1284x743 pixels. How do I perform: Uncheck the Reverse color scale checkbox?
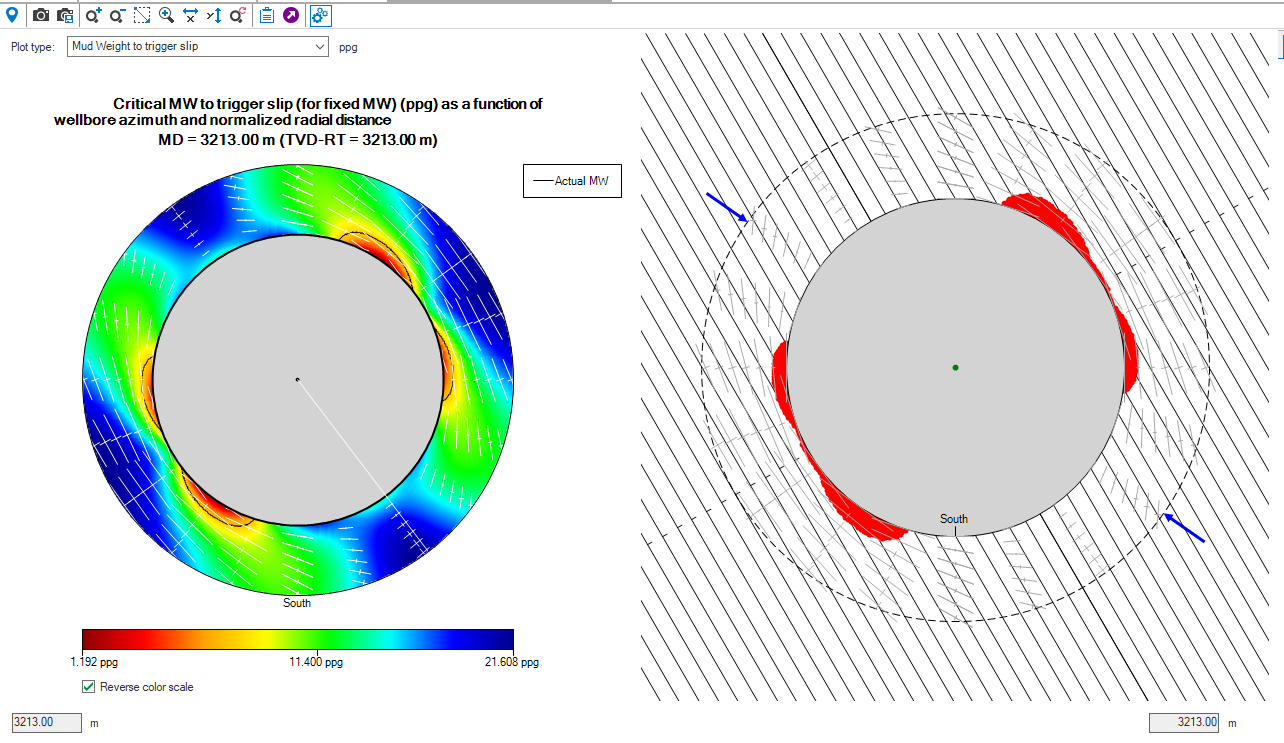[89, 687]
